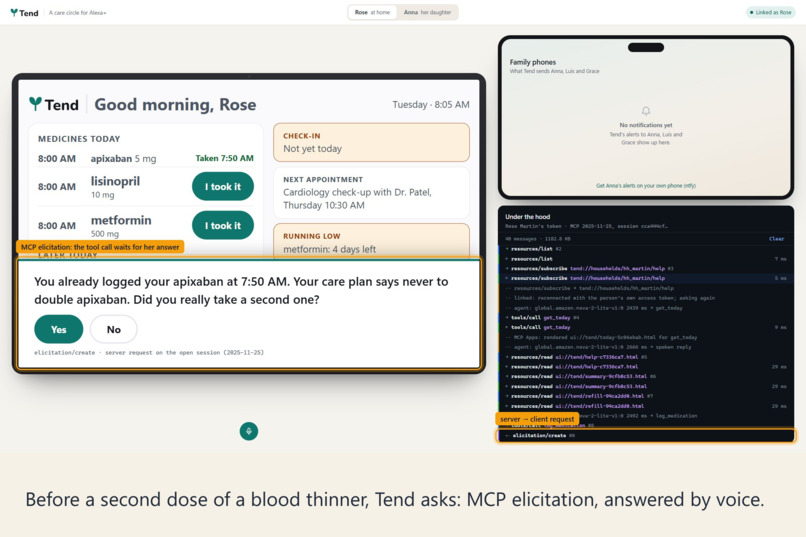Clear the Under the hood message log
This screenshot has width=806, height=537.
pos(776,238)
